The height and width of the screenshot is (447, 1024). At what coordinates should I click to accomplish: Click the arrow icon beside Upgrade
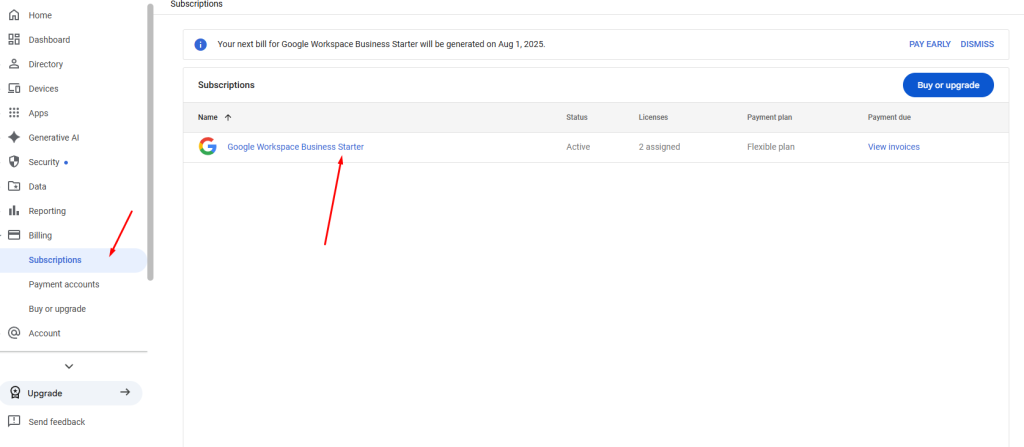(125, 393)
